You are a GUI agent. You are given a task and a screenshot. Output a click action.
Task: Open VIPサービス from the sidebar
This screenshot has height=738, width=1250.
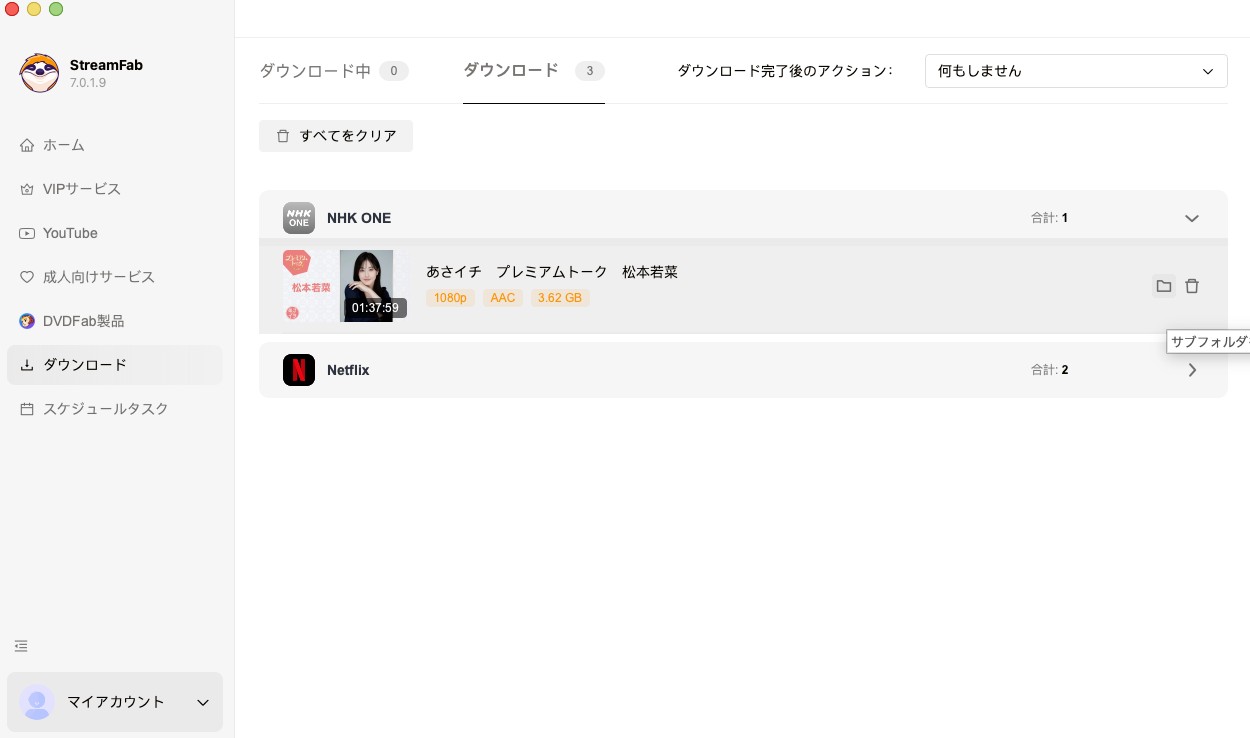pos(80,189)
